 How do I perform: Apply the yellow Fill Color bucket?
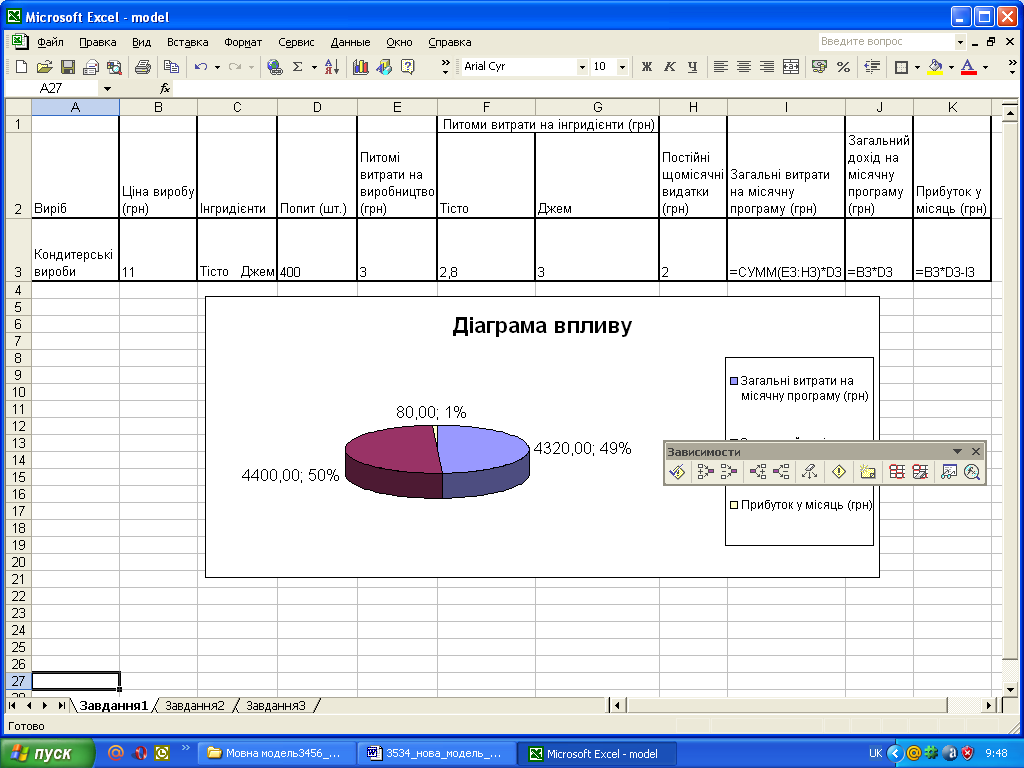pos(935,67)
